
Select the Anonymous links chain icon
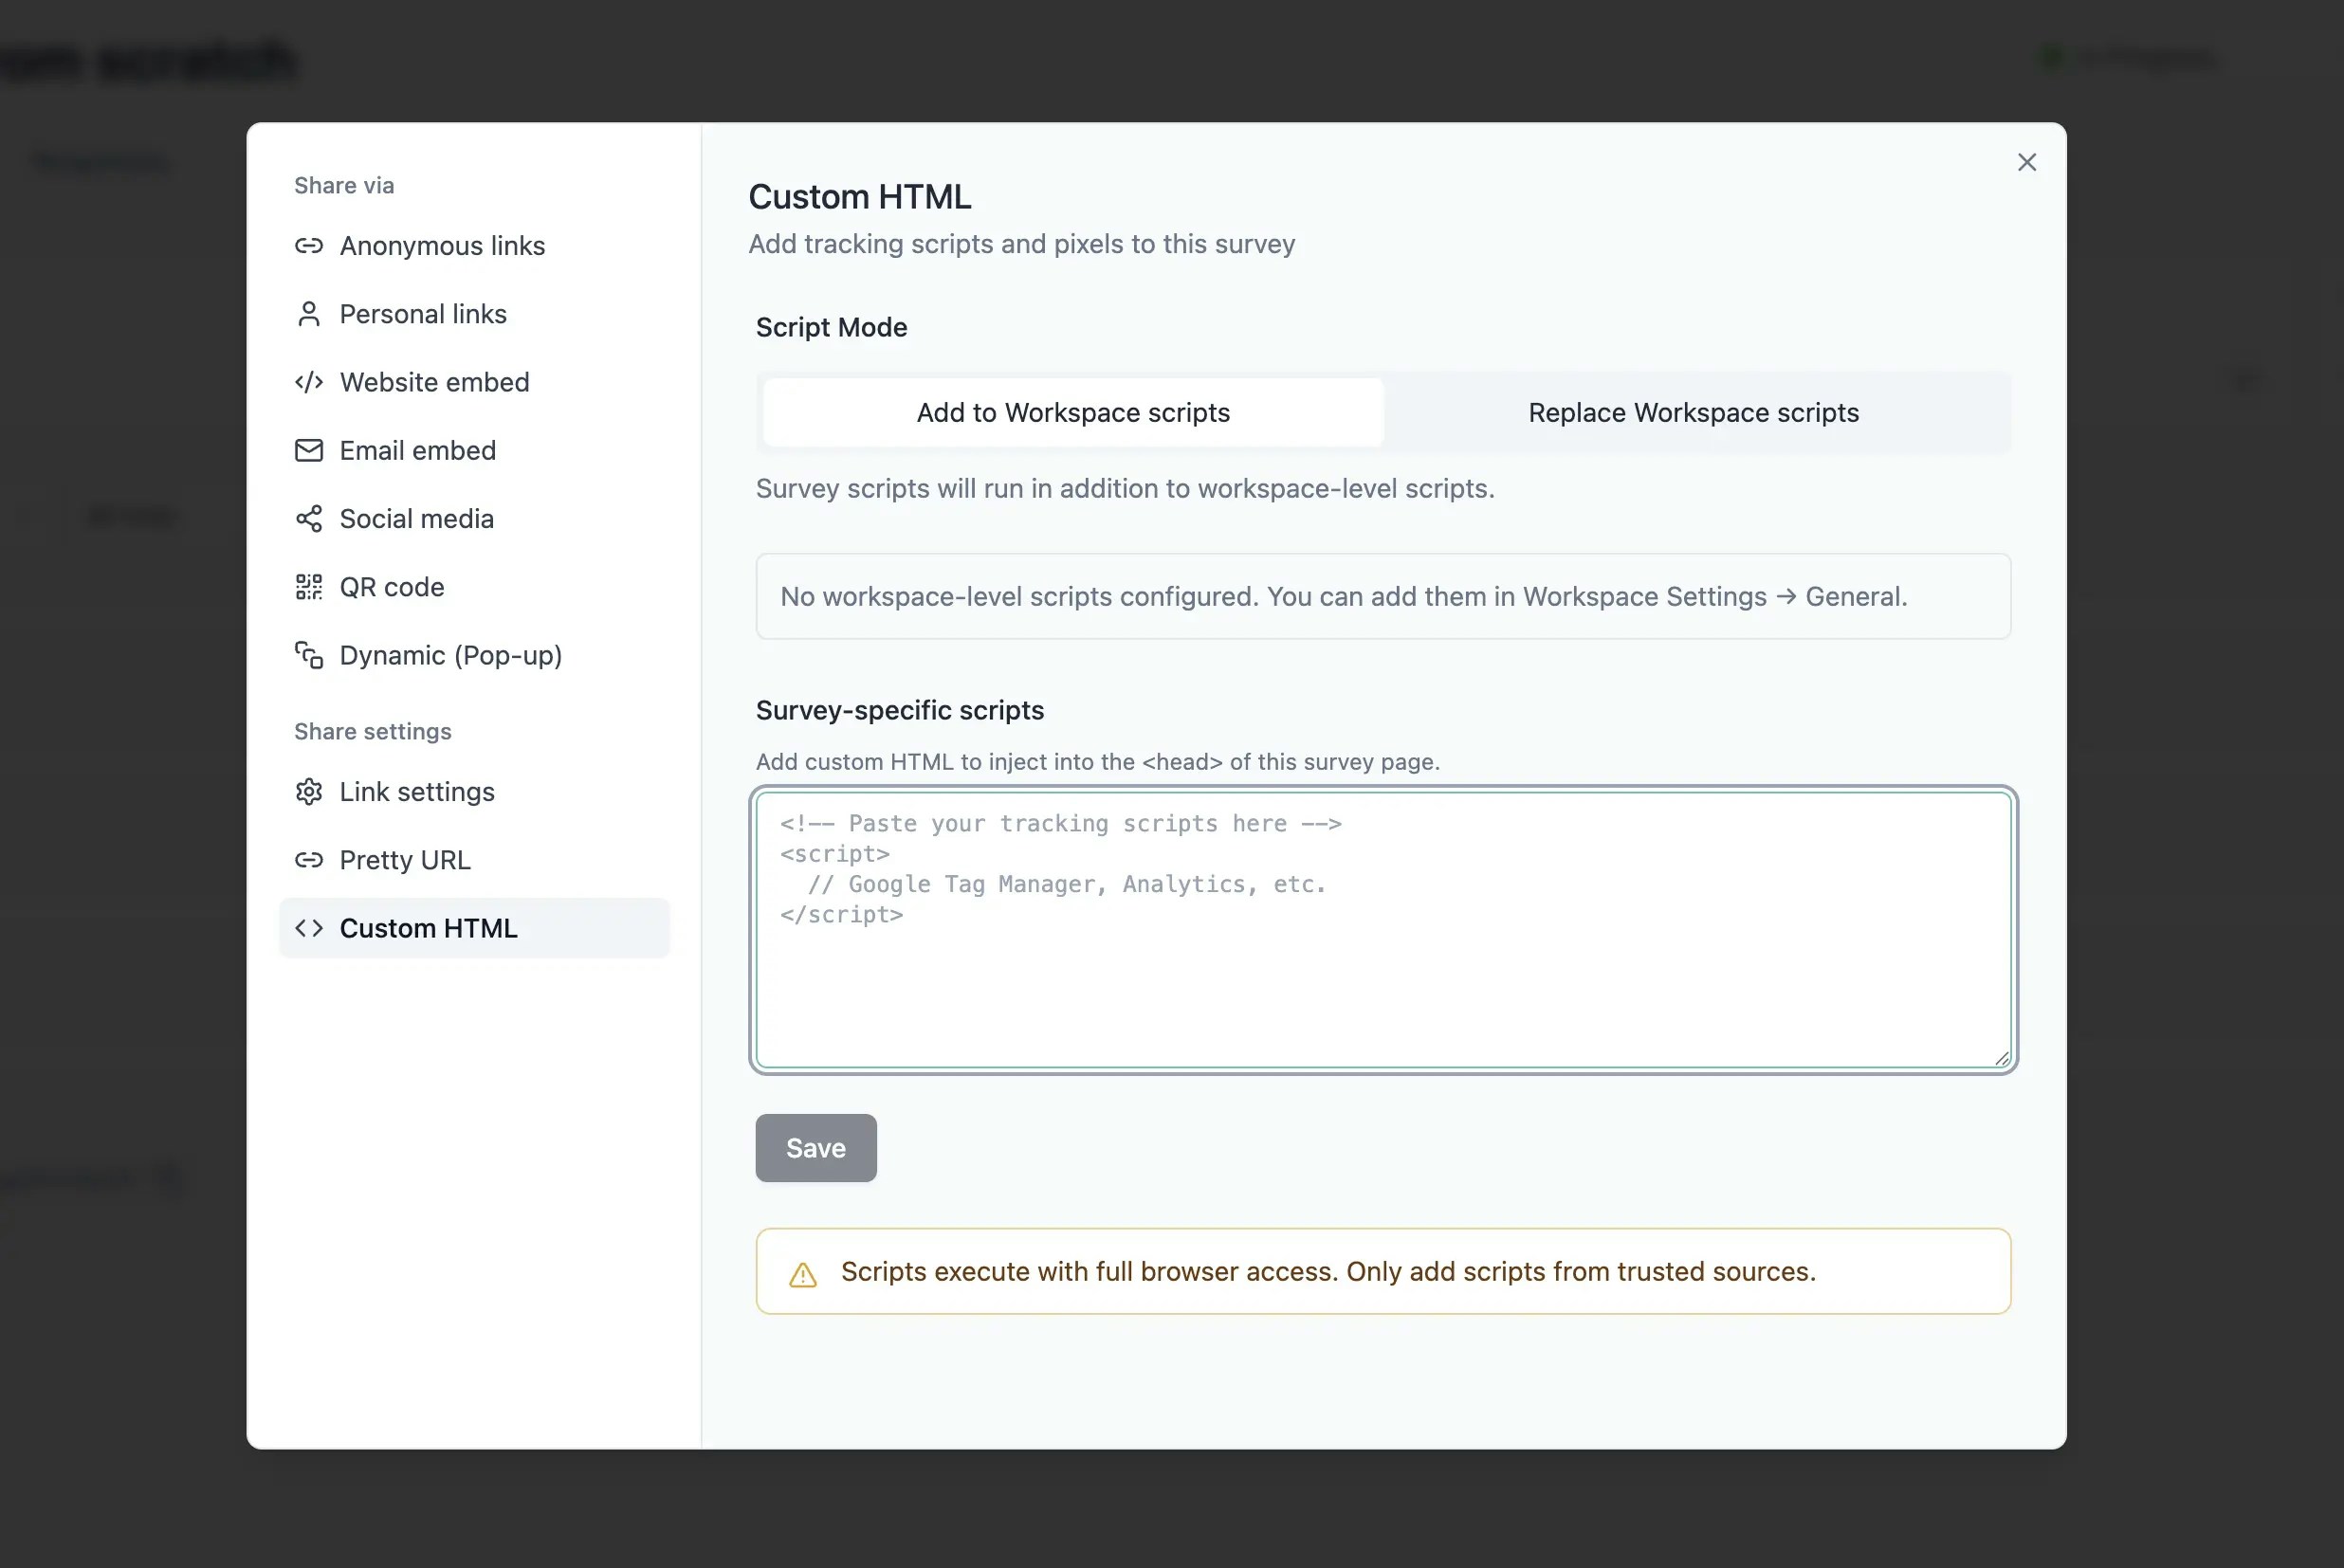(308, 245)
